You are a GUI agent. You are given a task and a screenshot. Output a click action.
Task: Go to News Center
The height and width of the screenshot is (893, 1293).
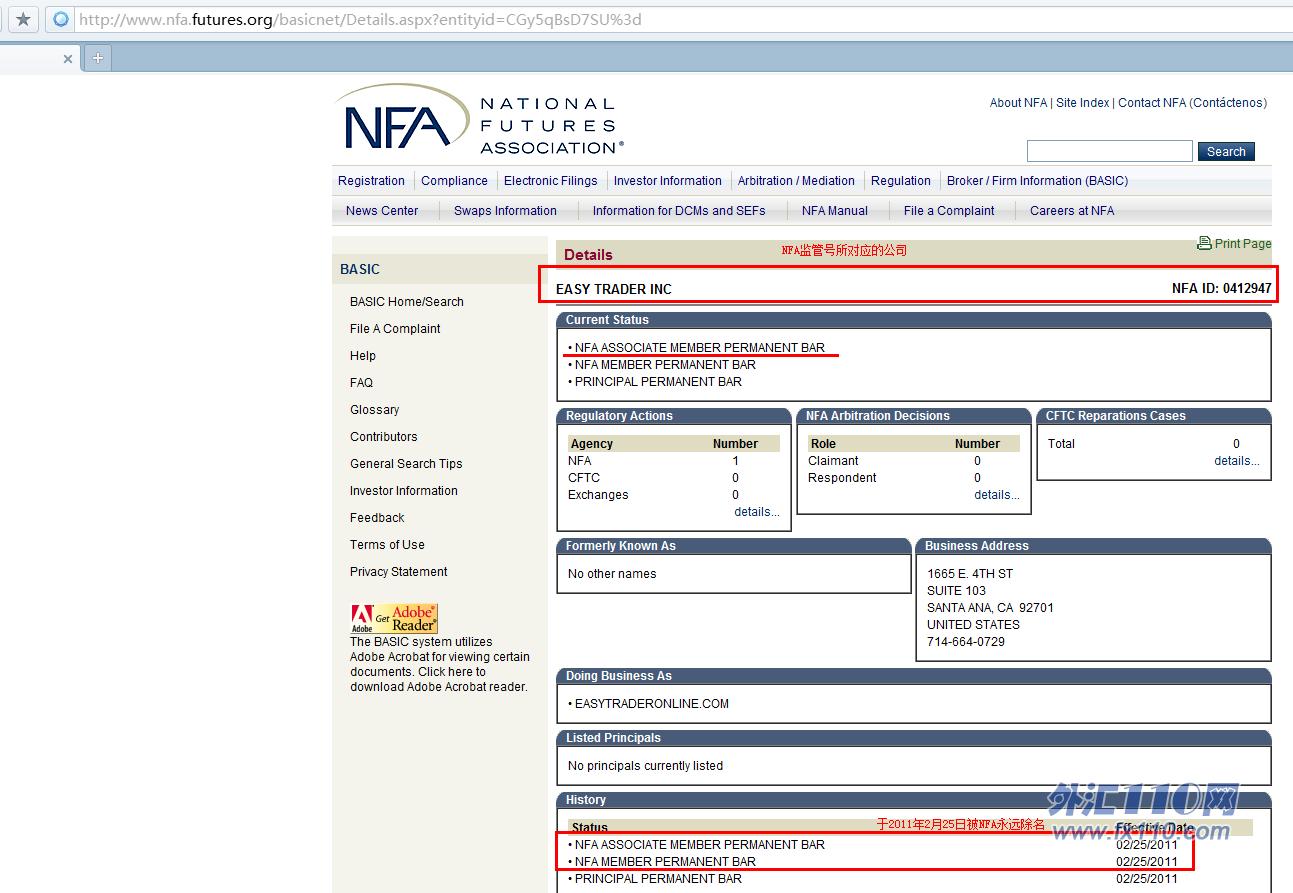[x=382, y=211]
